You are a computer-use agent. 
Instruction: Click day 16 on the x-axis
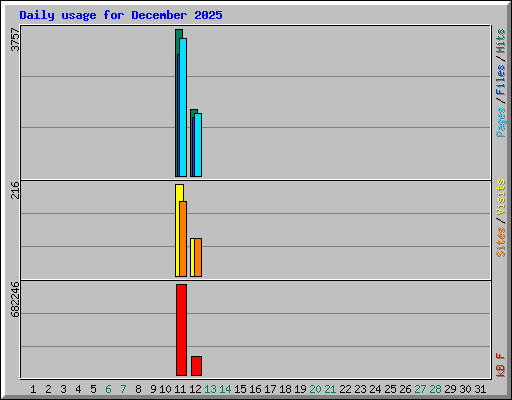point(255,389)
